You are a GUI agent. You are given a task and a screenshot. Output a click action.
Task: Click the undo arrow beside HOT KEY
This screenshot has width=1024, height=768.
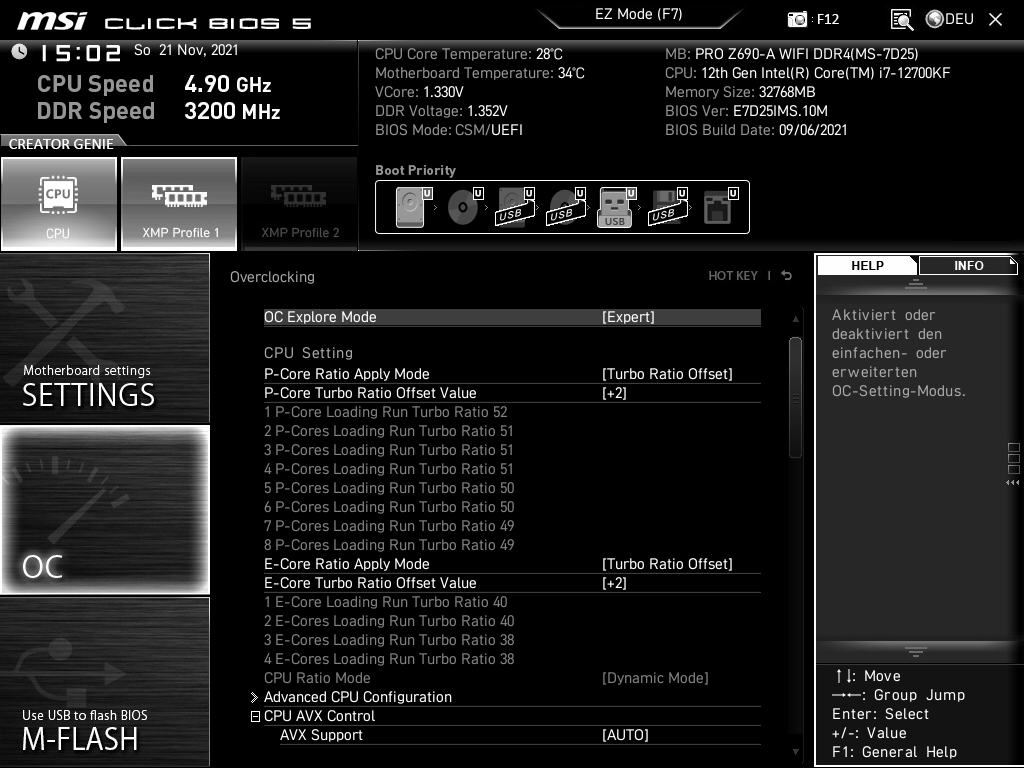[786, 276]
